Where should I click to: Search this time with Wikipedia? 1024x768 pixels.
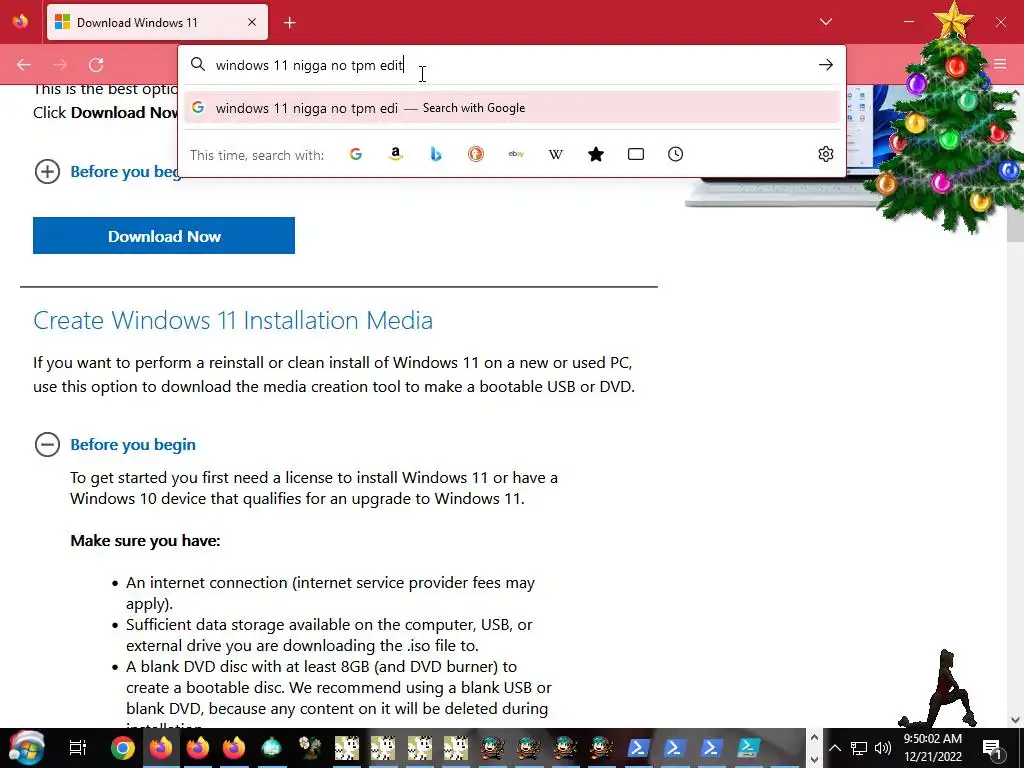pyautogui.click(x=556, y=154)
